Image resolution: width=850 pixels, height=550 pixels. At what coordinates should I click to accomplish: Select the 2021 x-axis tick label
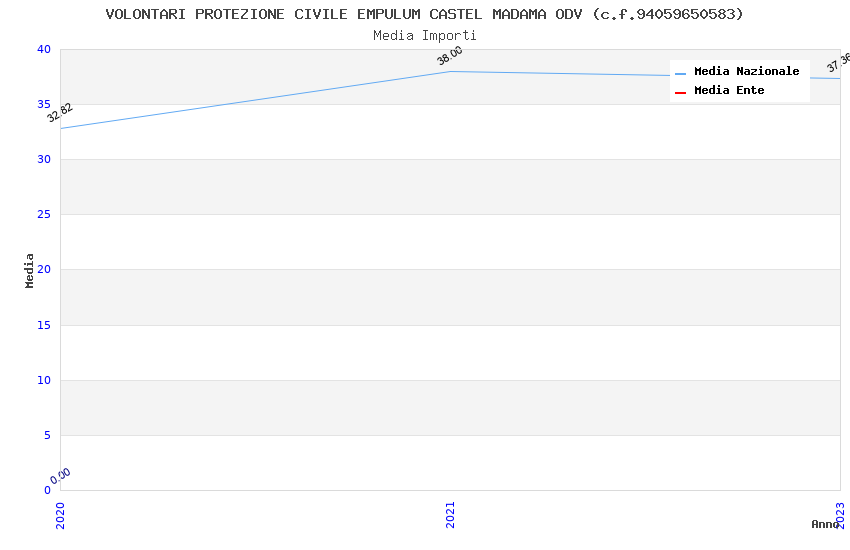tap(450, 514)
